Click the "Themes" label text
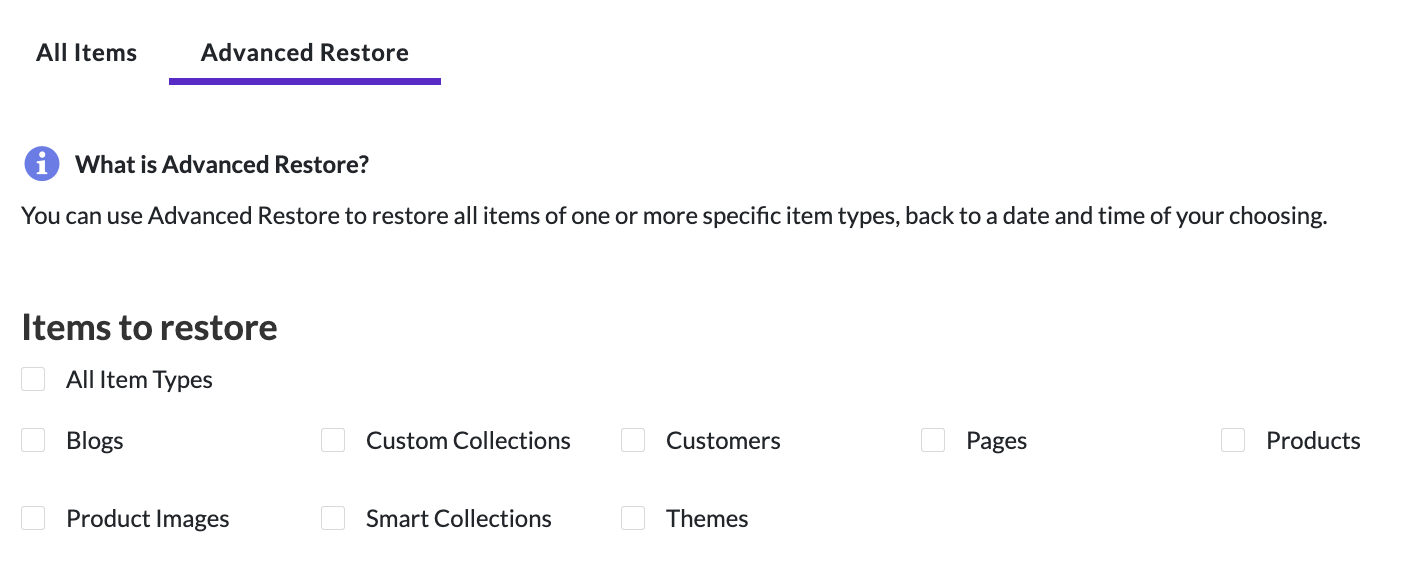The height and width of the screenshot is (584, 1408). [707, 519]
